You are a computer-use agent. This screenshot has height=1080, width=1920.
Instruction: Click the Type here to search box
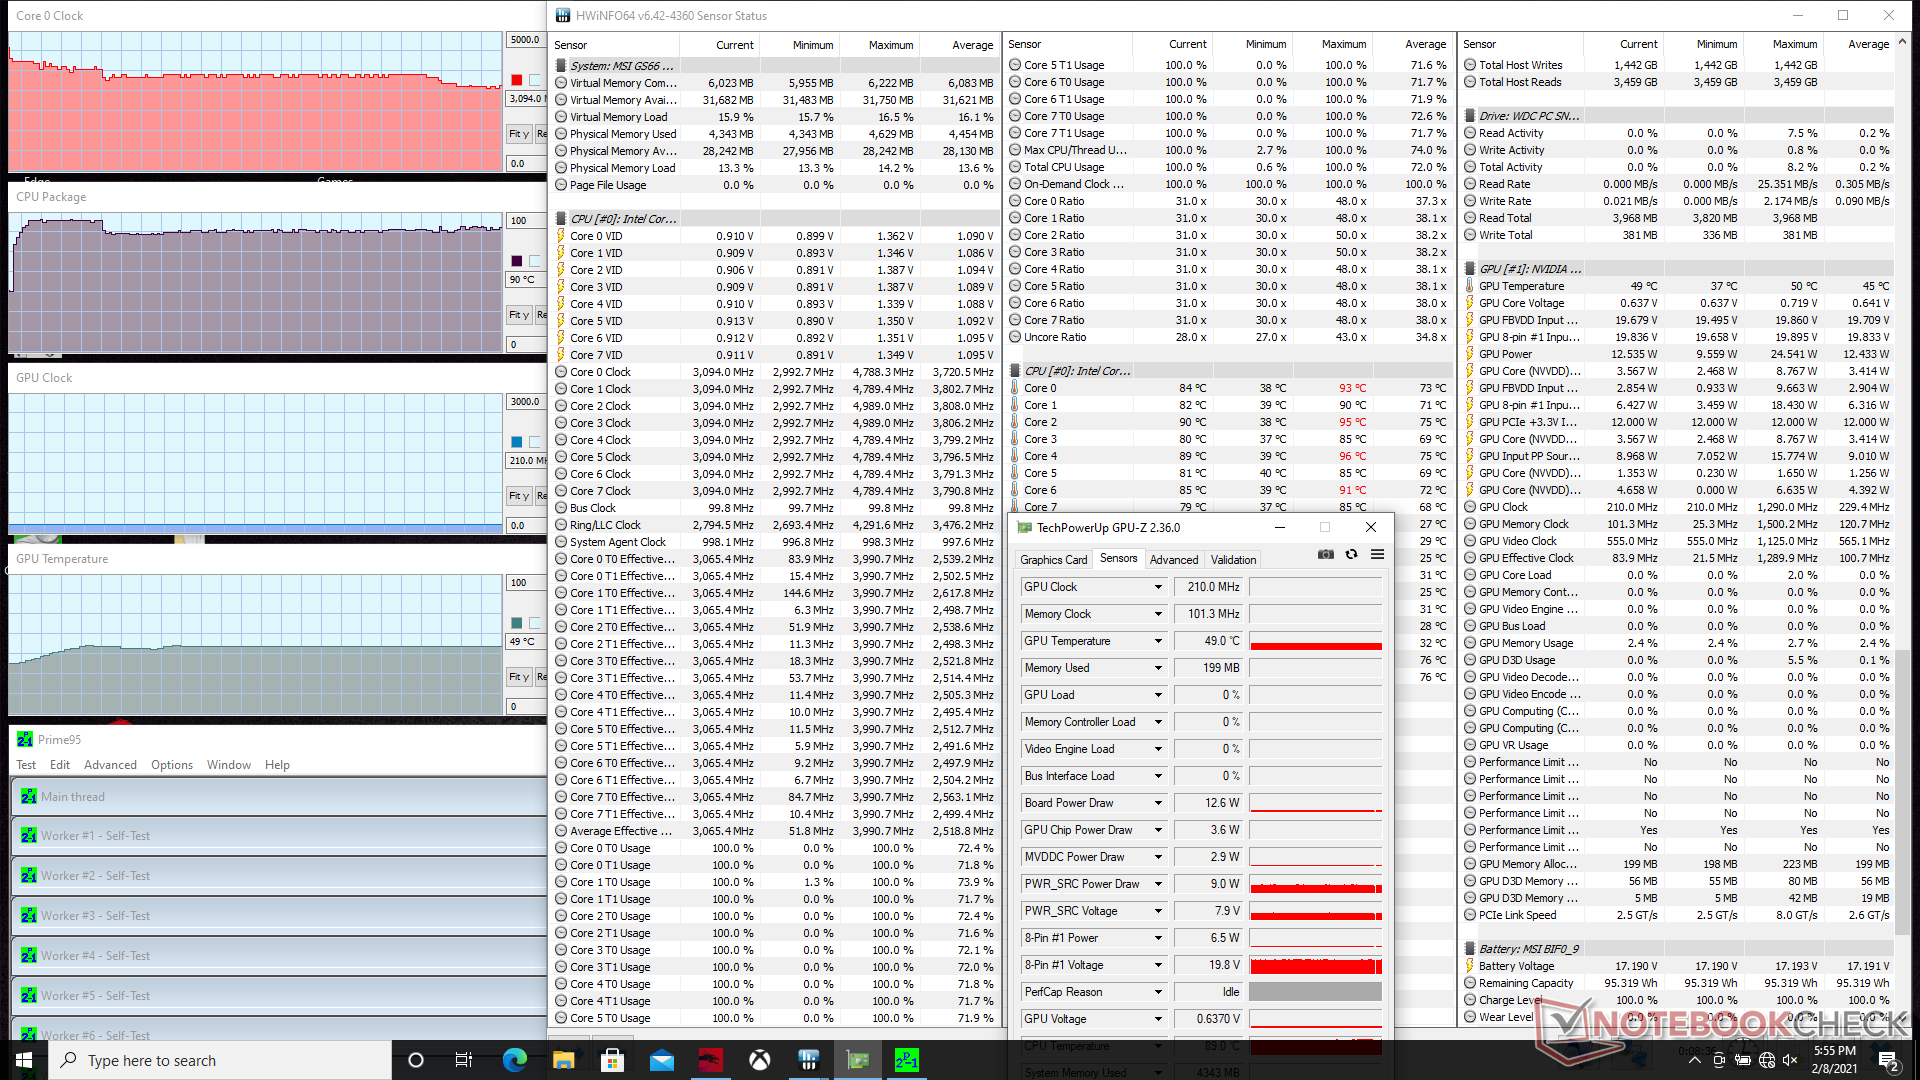coord(220,1060)
